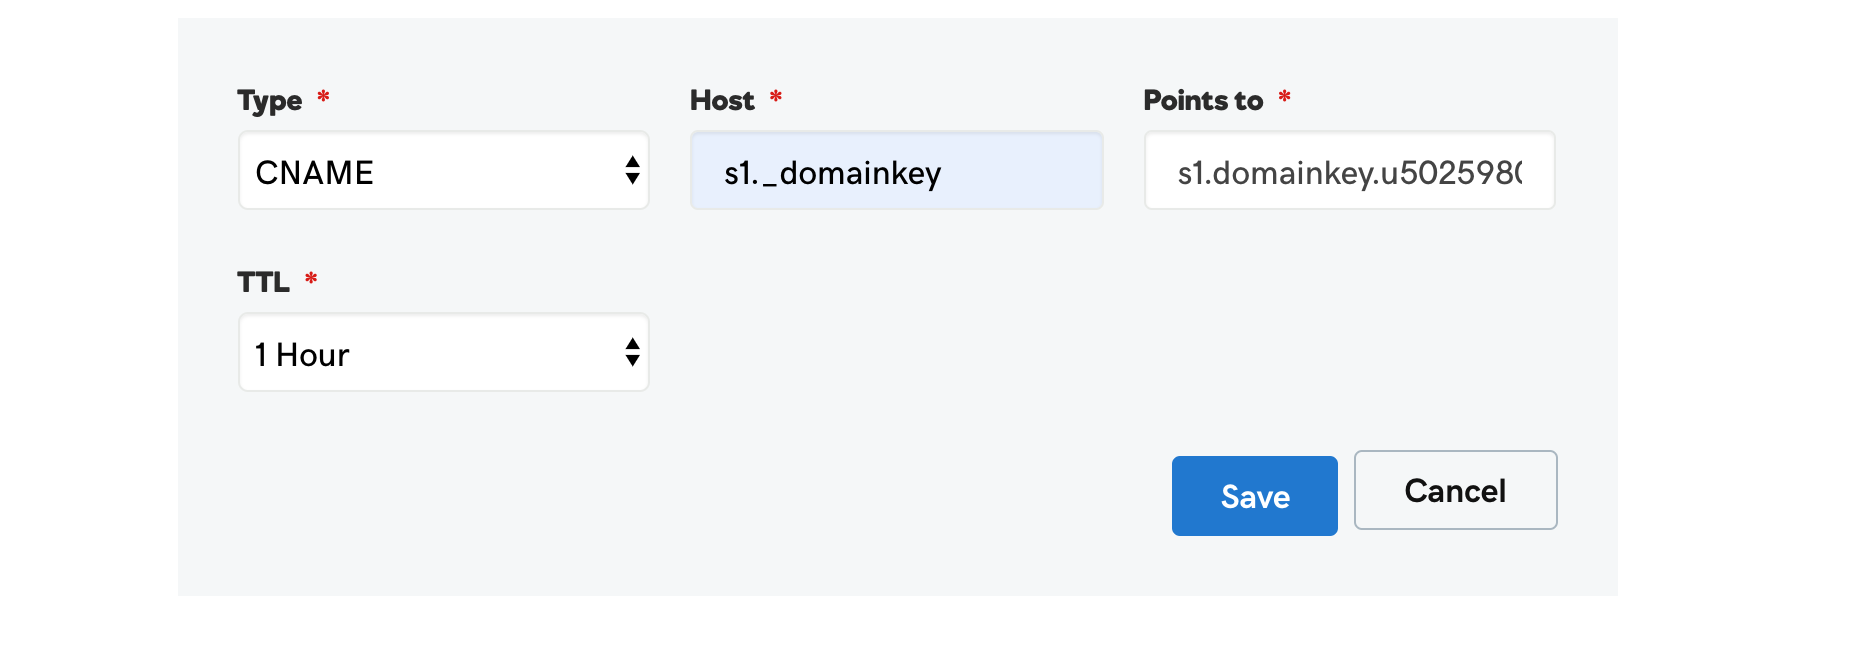Click the Host field label
1876x654 pixels.
pyautogui.click(x=722, y=100)
